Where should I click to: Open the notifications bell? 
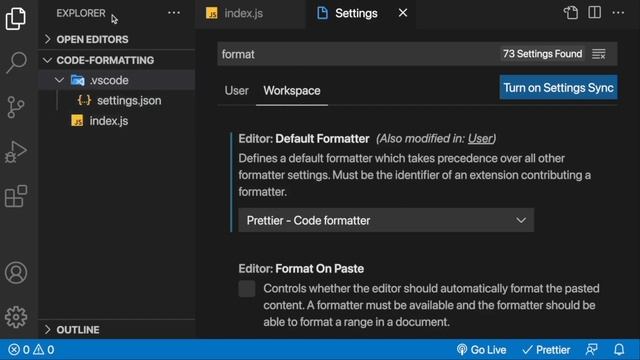pos(619,349)
